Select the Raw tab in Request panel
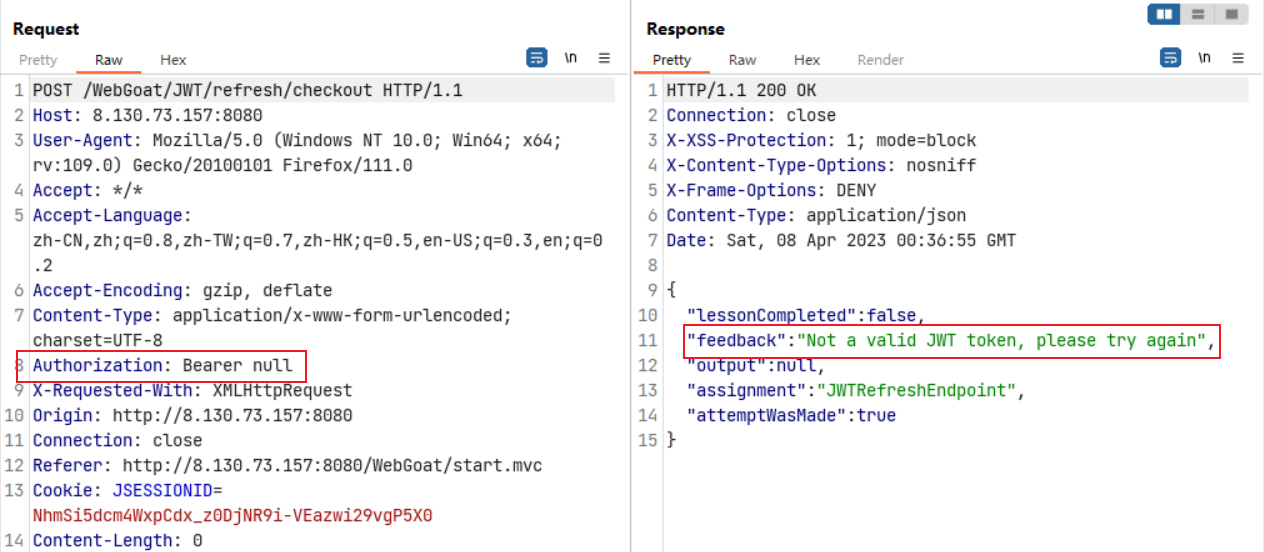Screen dimensions: 1264x552 [108, 60]
